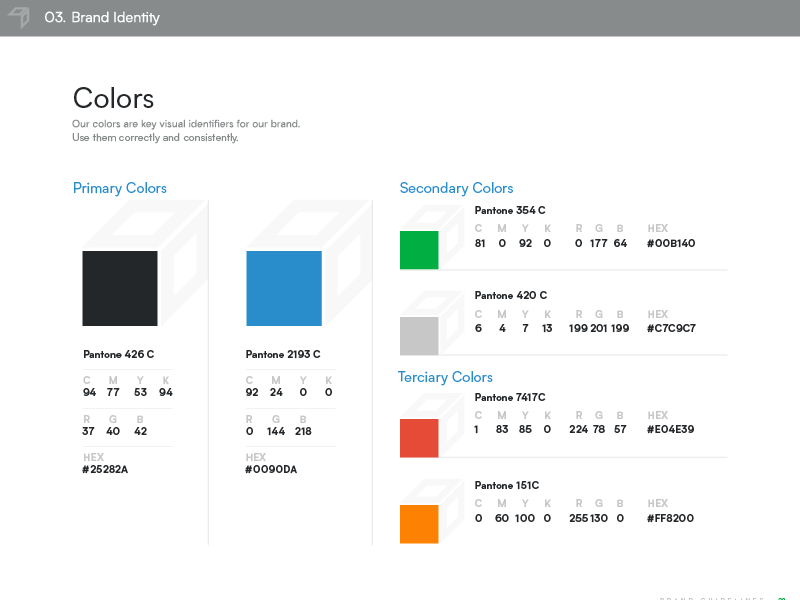Screen dimensions: 800x600
Task: Click the #0090DA hex code
Action: pyautogui.click(x=271, y=469)
